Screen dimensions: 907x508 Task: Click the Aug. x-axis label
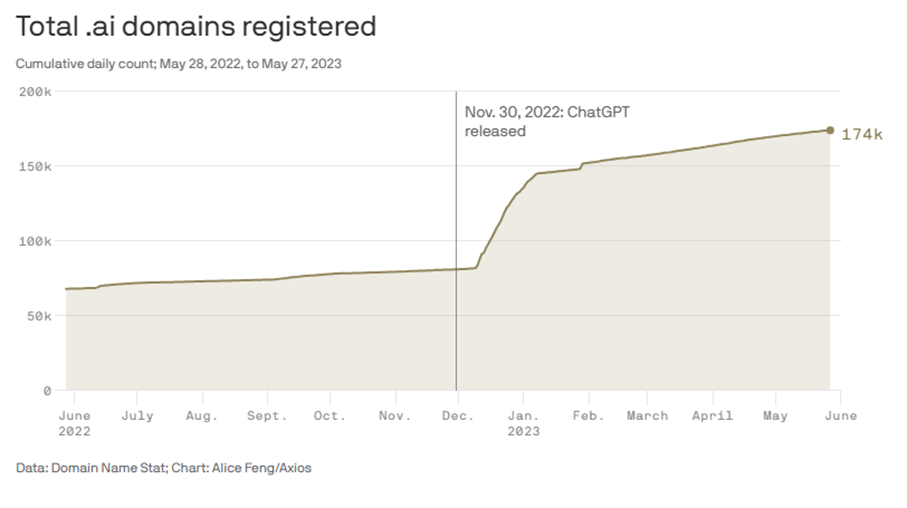click(201, 415)
